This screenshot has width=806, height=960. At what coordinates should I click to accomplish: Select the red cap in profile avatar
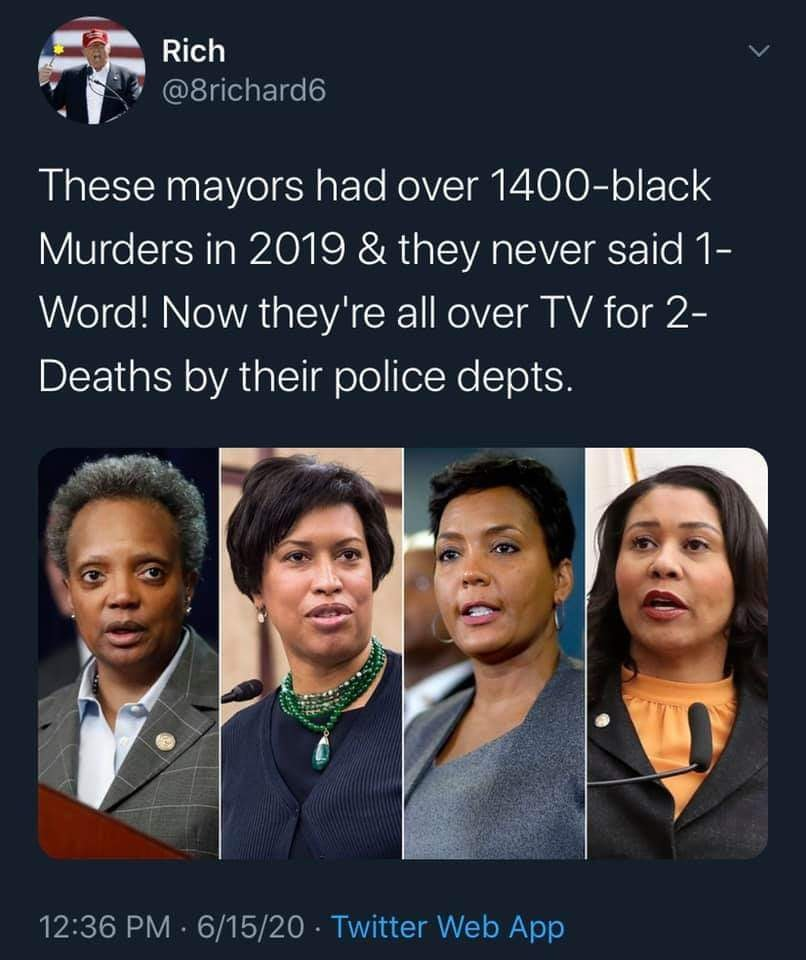[95, 38]
